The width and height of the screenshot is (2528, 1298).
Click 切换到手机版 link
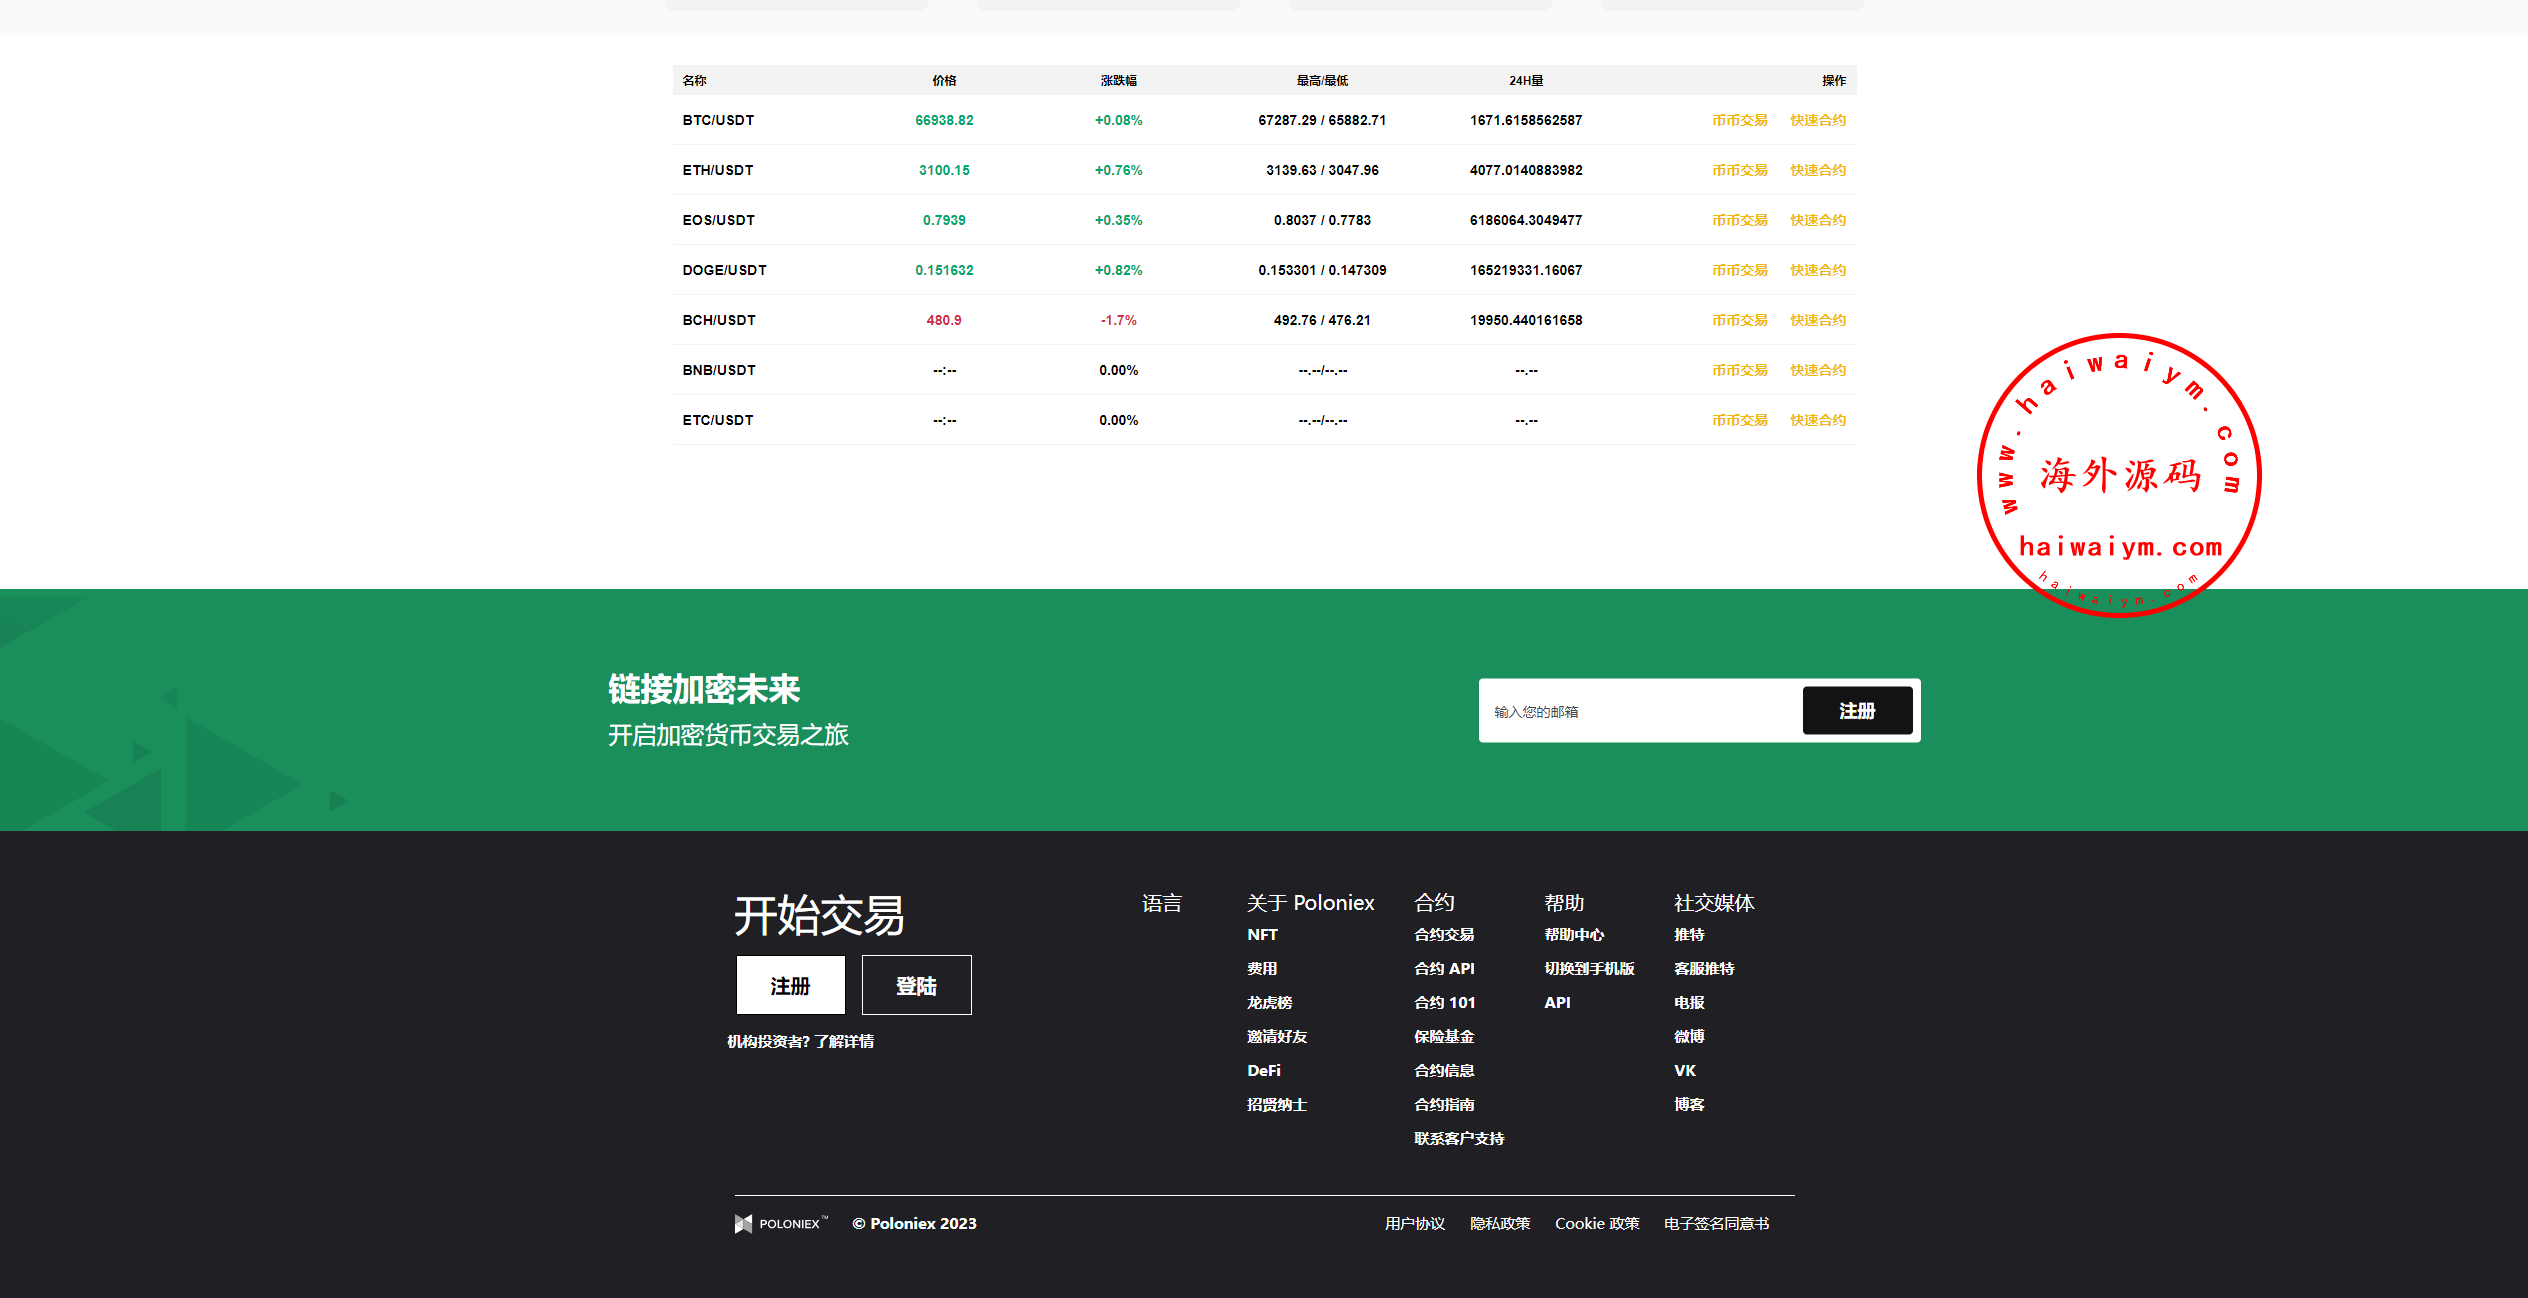pos(1589,968)
